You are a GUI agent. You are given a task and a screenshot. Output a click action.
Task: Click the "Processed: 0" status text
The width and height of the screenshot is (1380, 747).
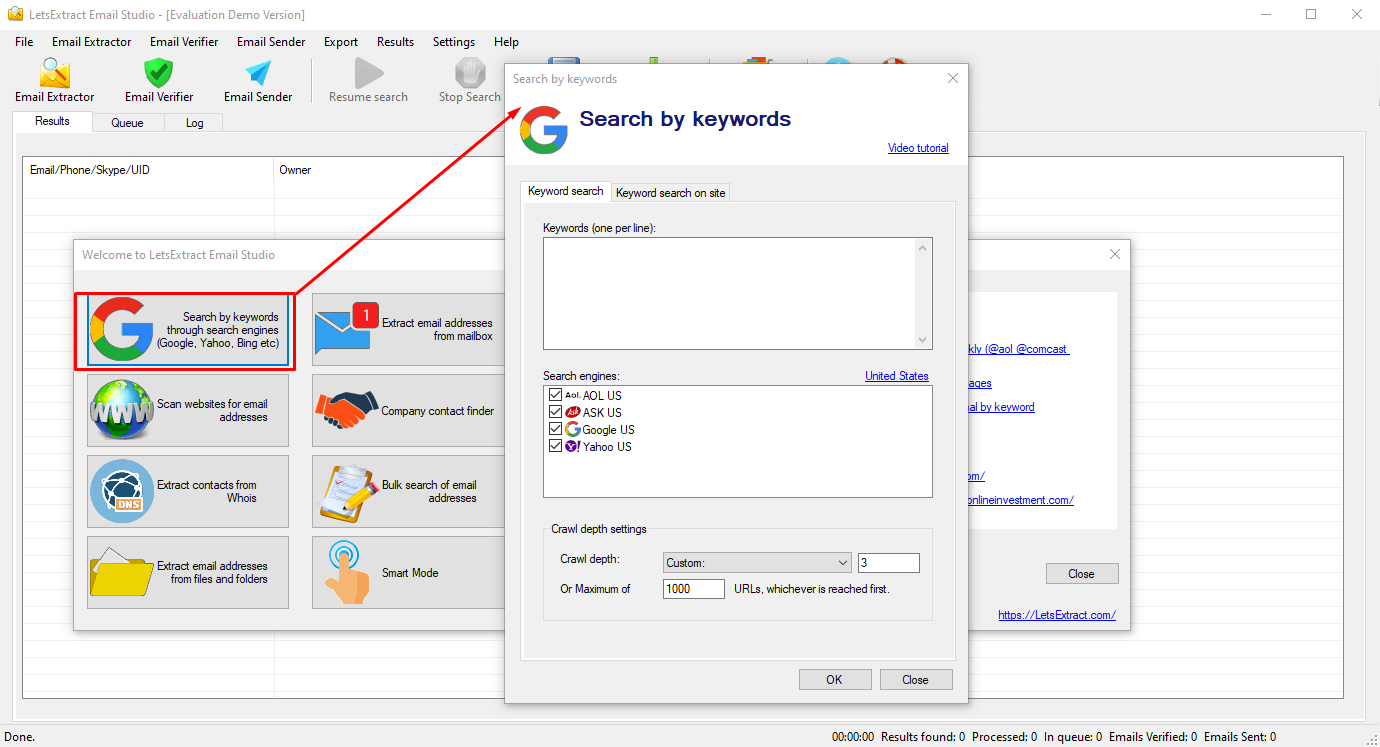coord(1004,737)
